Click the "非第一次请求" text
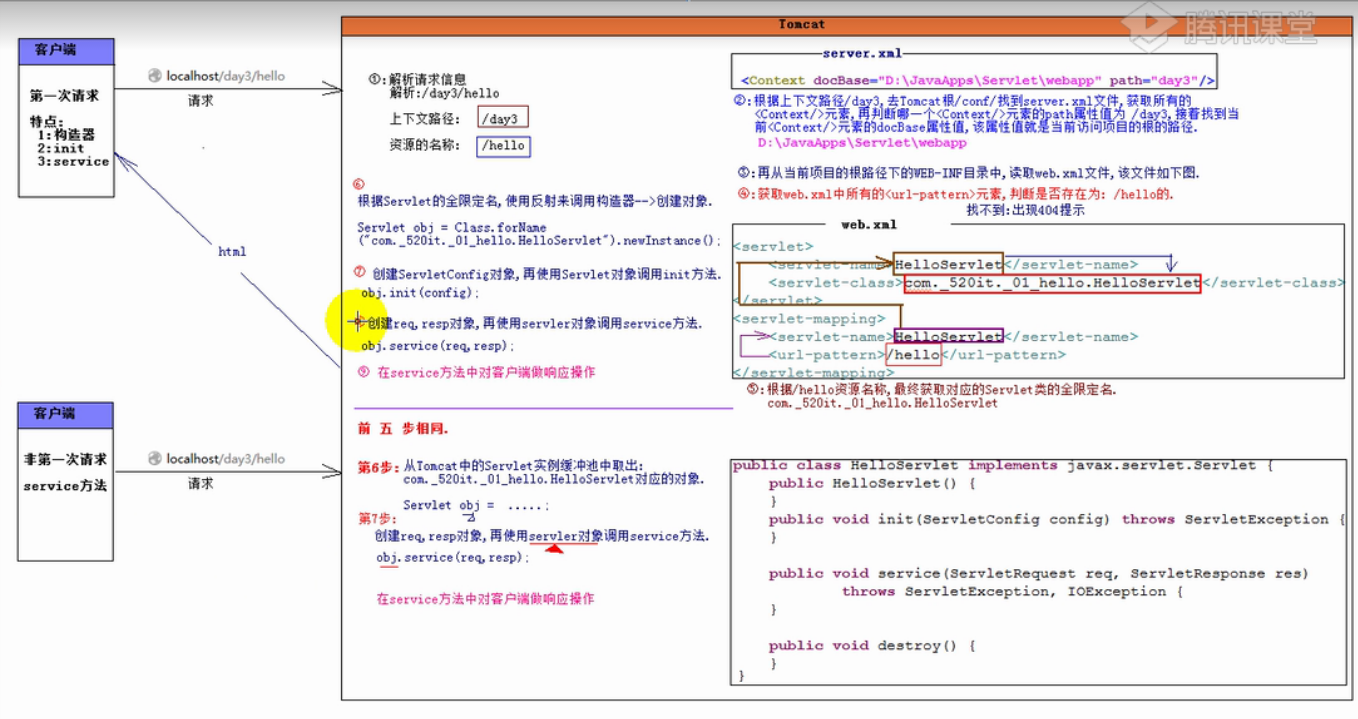The width and height of the screenshot is (1358, 719). pos(65,460)
